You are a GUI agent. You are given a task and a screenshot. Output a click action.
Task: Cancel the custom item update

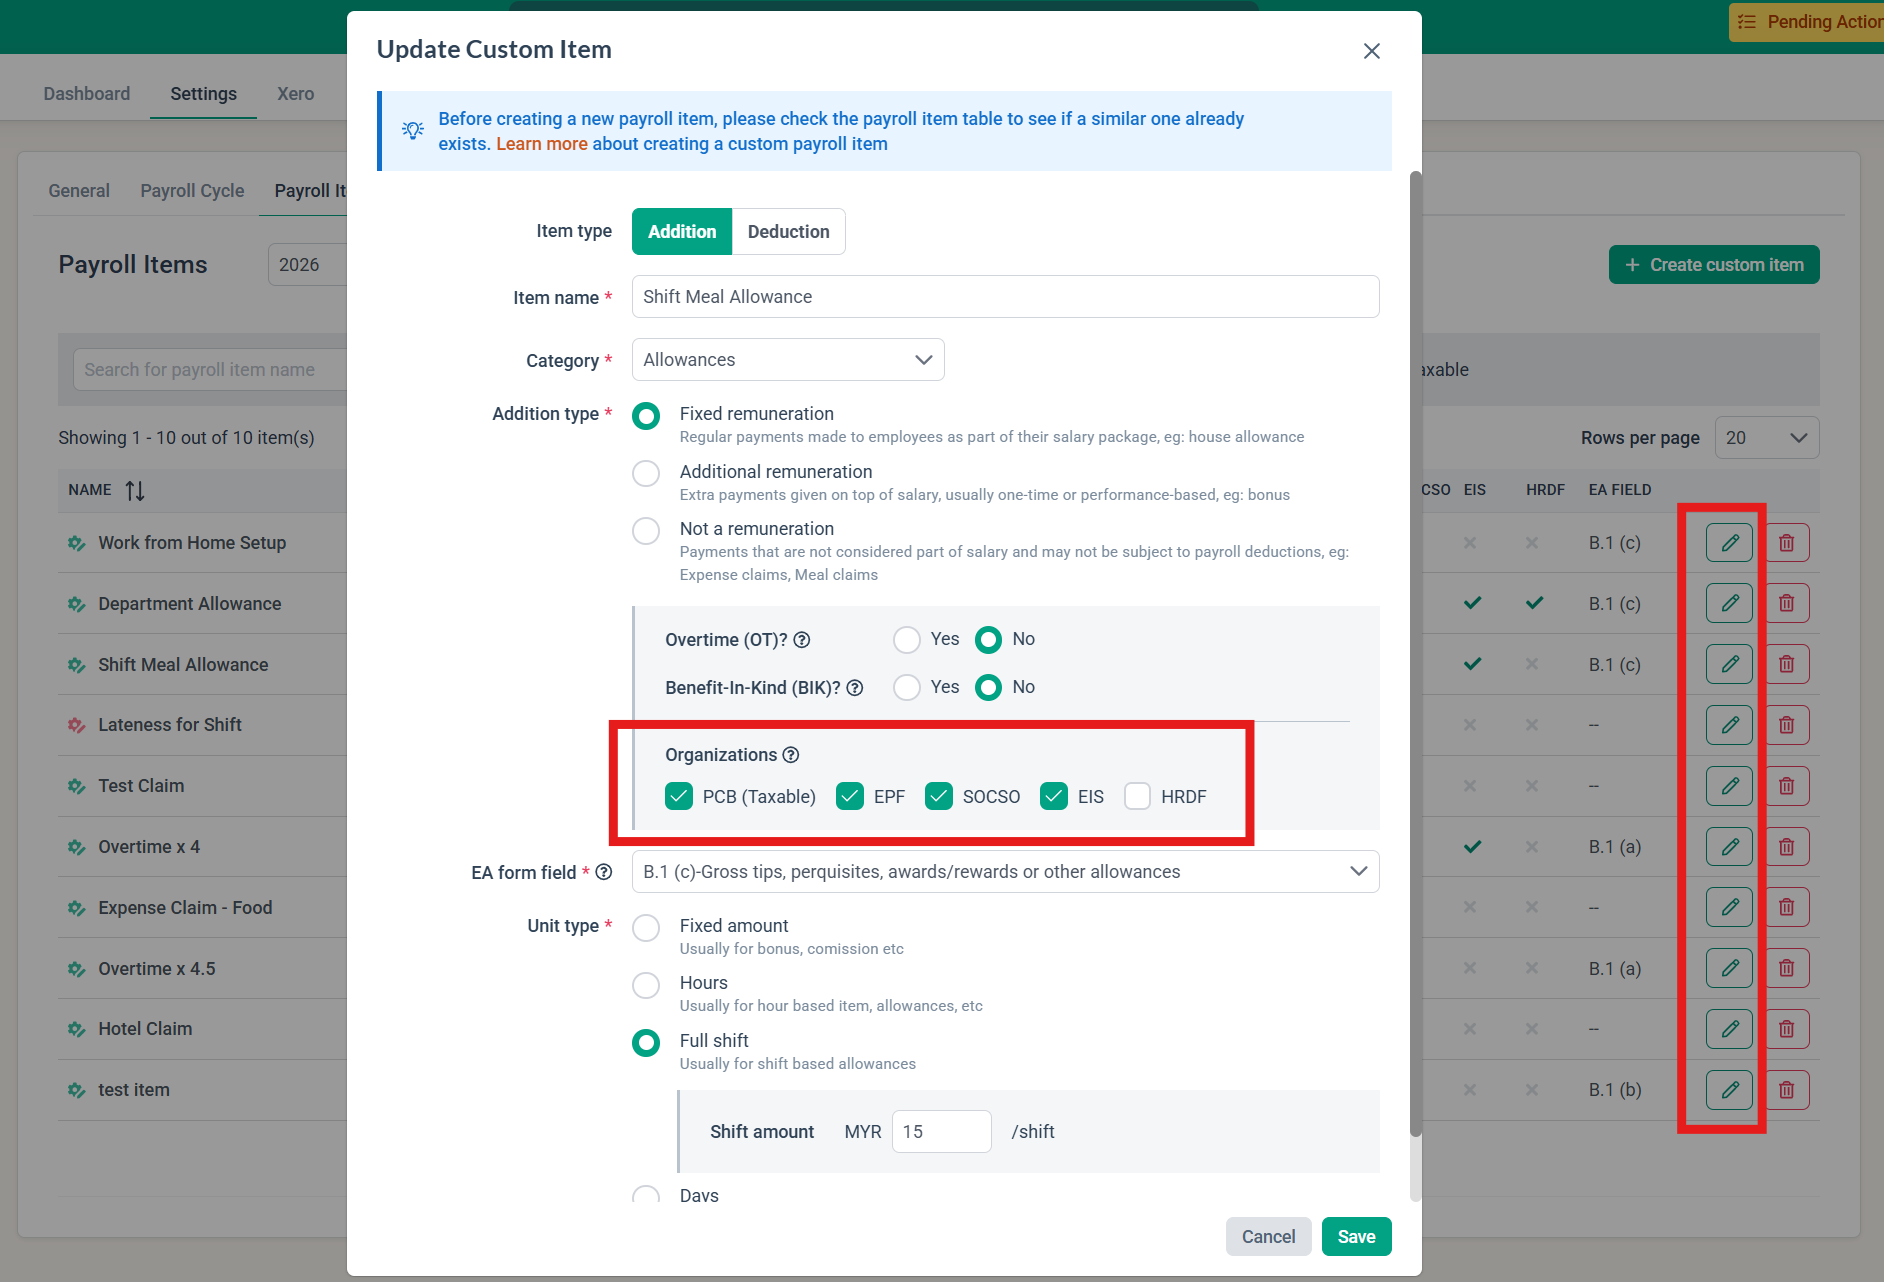tap(1269, 1237)
